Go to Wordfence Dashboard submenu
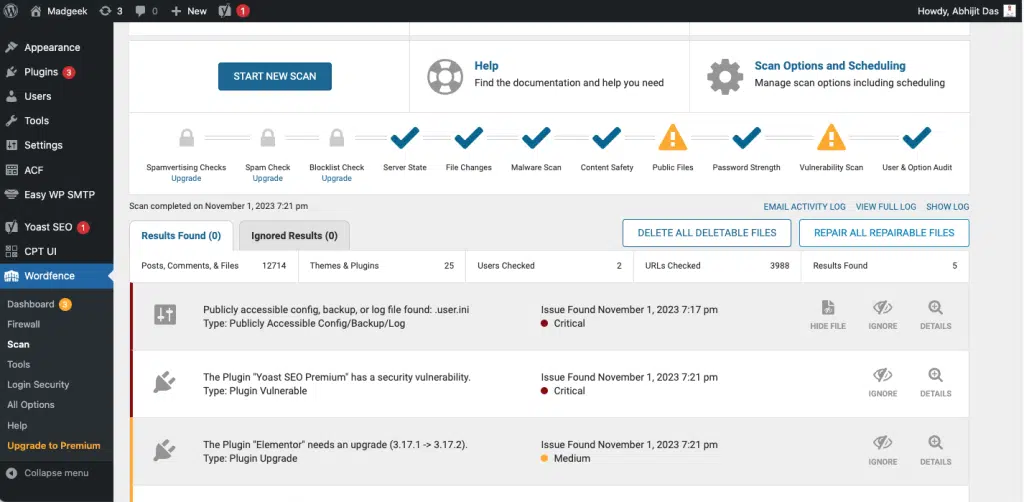Image resolution: width=1024 pixels, height=502 pixels. click(31, 304)
